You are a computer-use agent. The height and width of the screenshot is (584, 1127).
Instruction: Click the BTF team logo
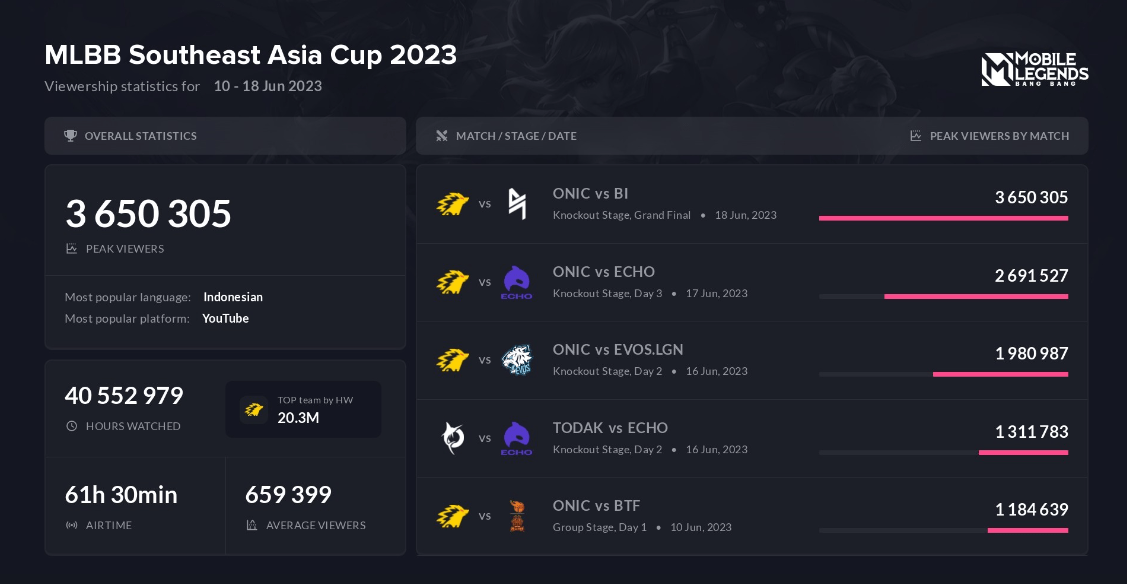516,516
